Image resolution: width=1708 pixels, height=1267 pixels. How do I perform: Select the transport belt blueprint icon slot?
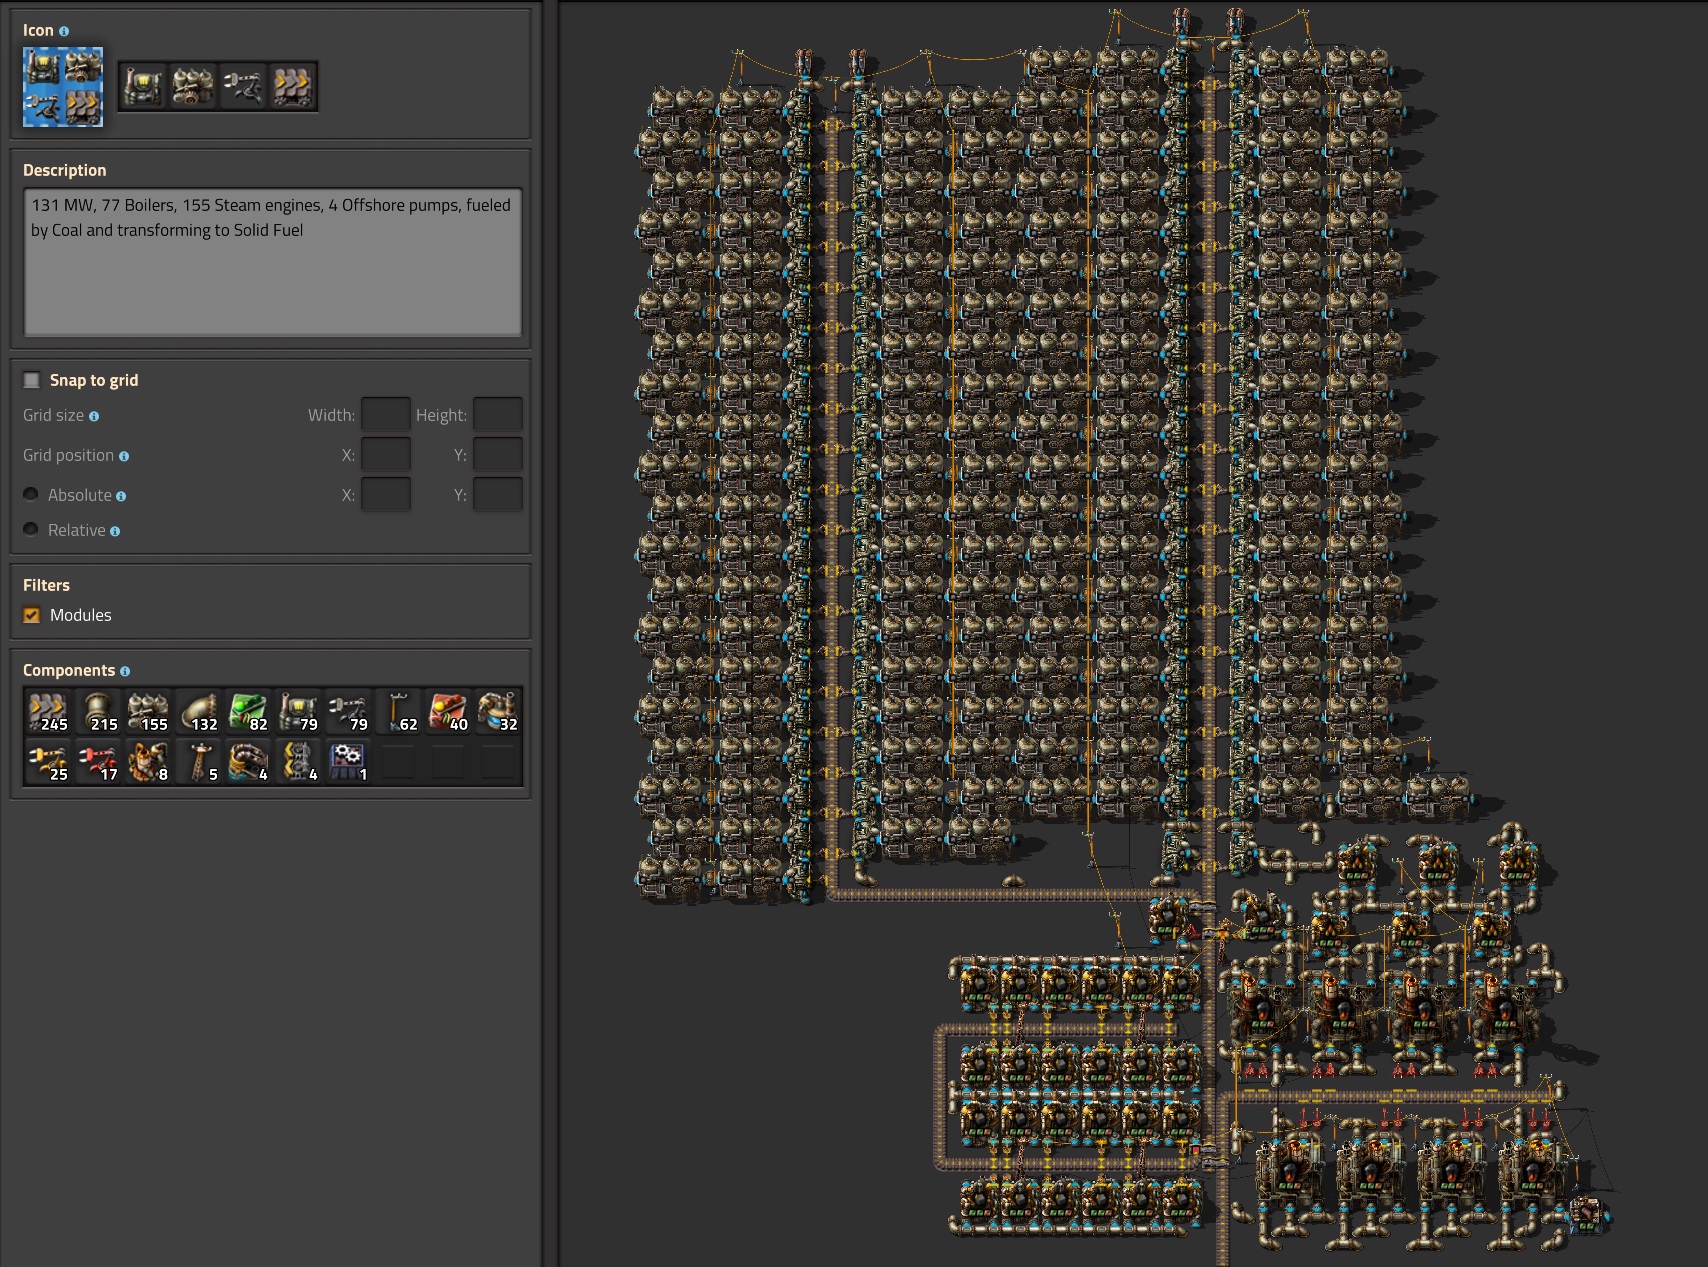click(x=293, y=86)
